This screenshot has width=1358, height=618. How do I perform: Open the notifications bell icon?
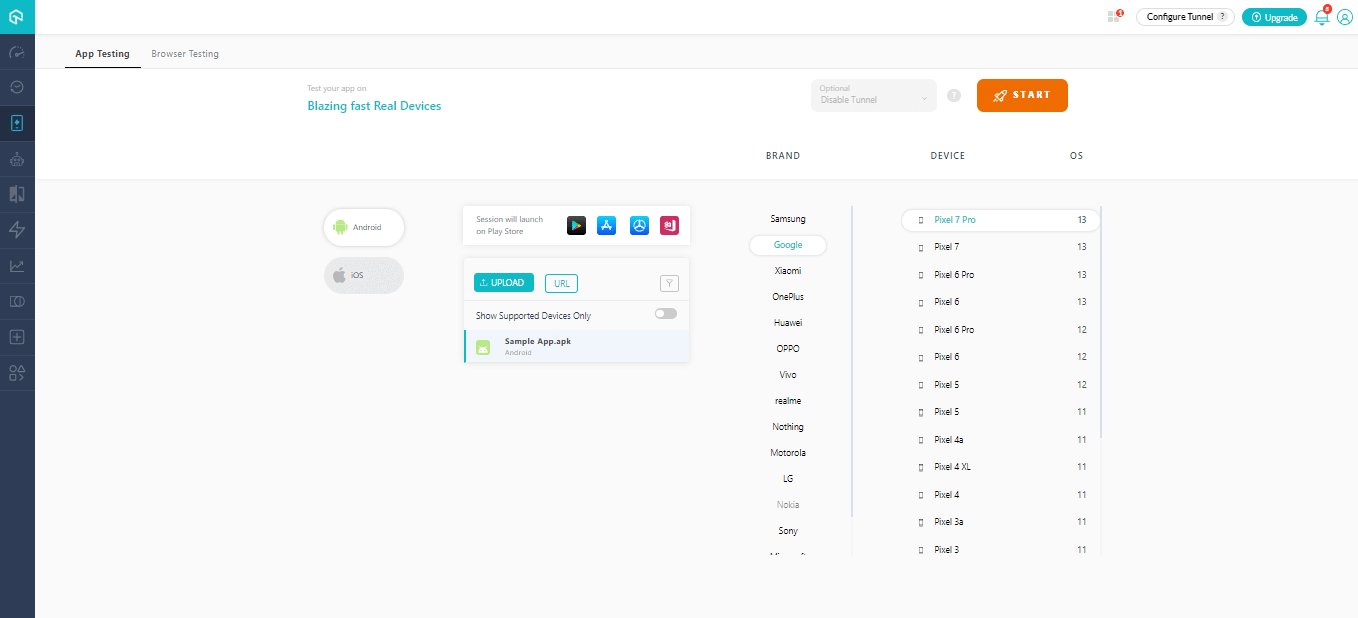coord(1322,16)
